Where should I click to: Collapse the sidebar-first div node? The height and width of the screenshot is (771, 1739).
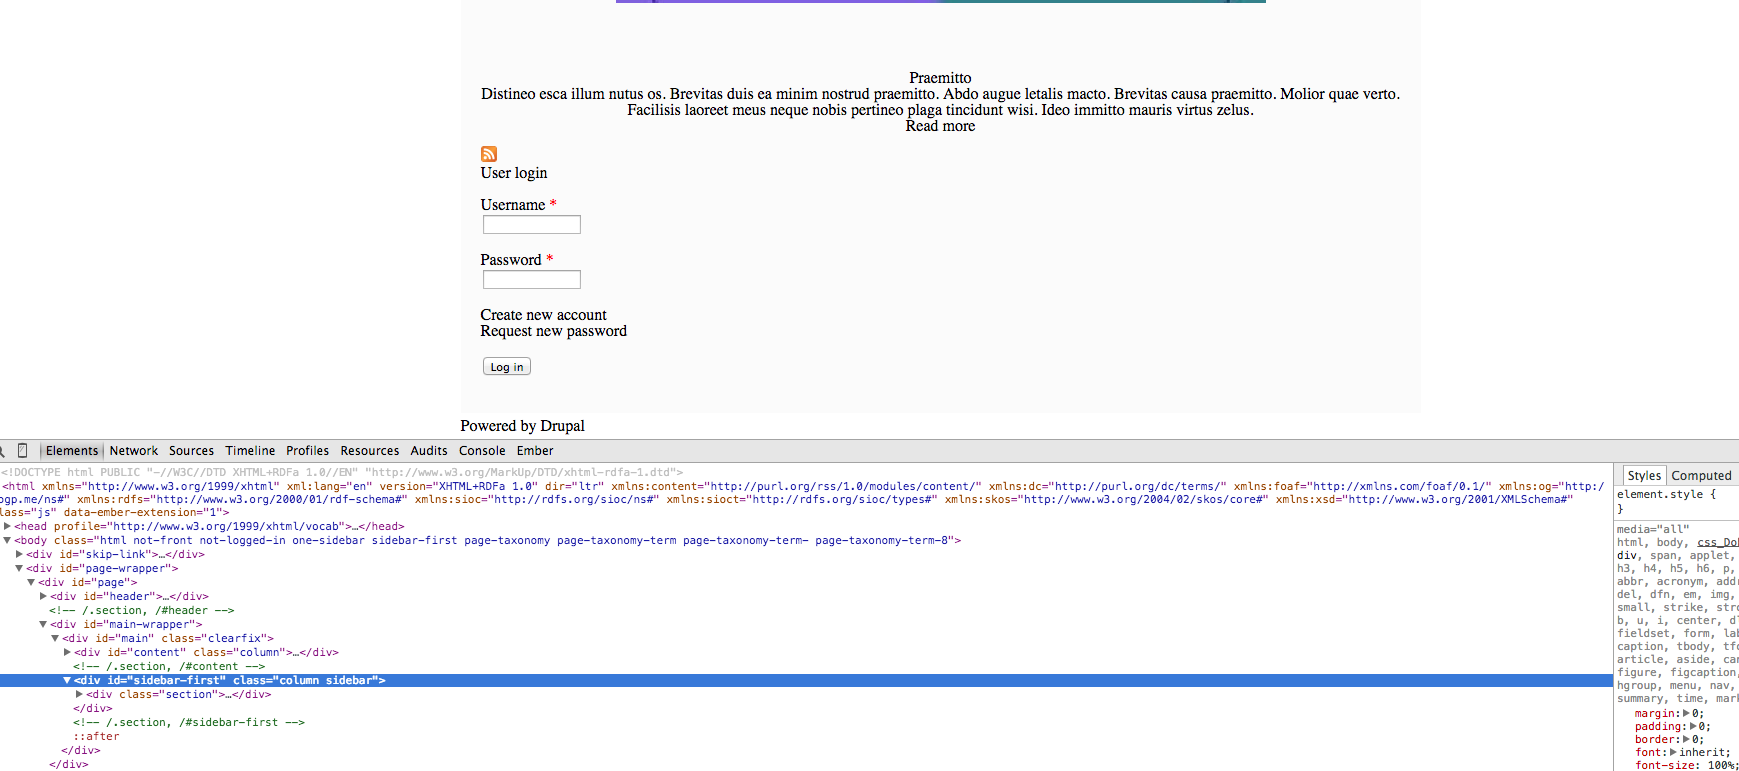[x=67, y=680]
